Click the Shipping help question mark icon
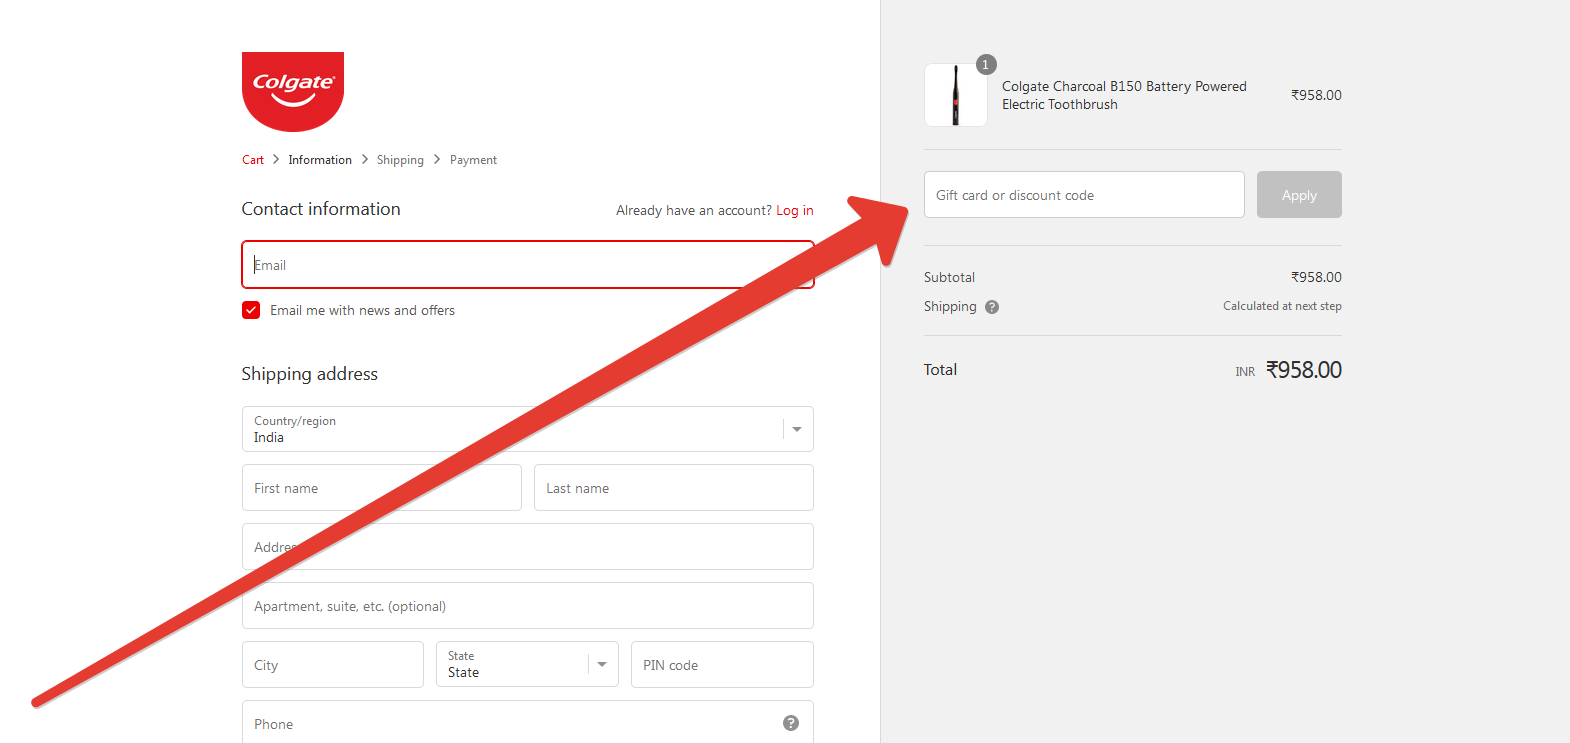Image resolution: width=1570 pixels, height=743 pixels. pyautogui.click(x=992, y=307)
